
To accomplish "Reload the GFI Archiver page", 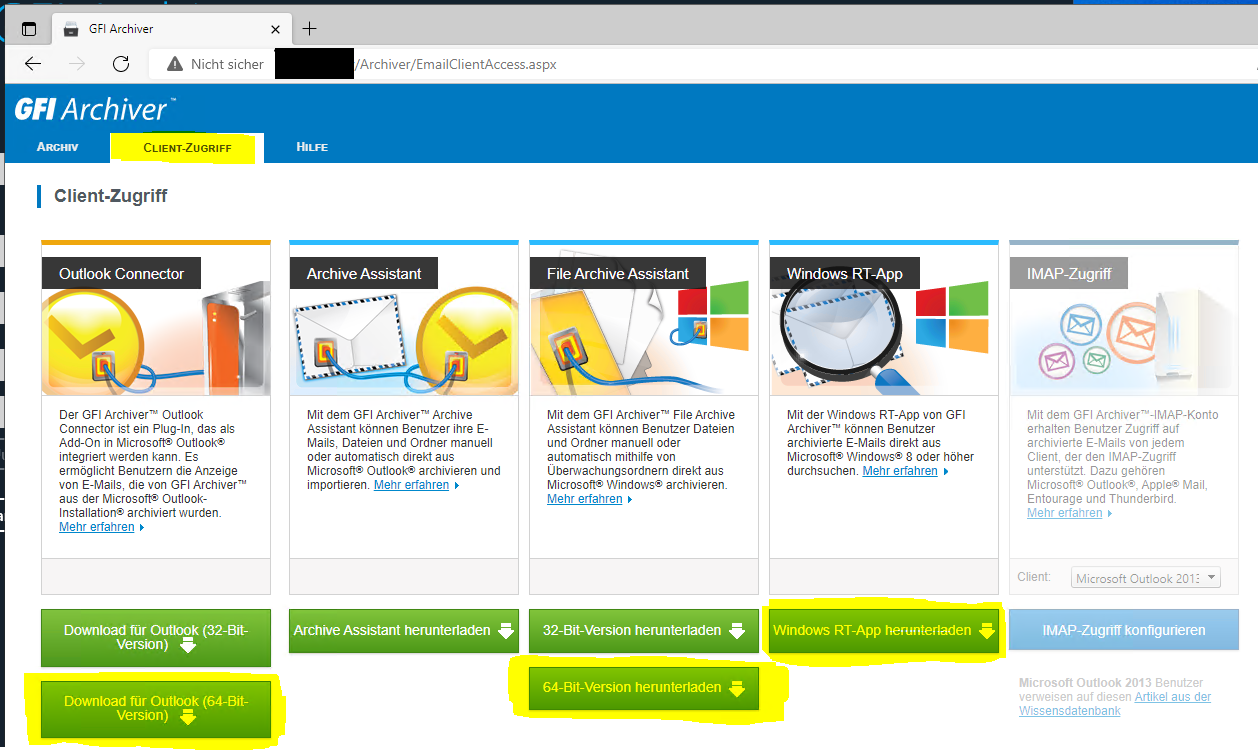I will pyautogui.click(x=121, y=64).
